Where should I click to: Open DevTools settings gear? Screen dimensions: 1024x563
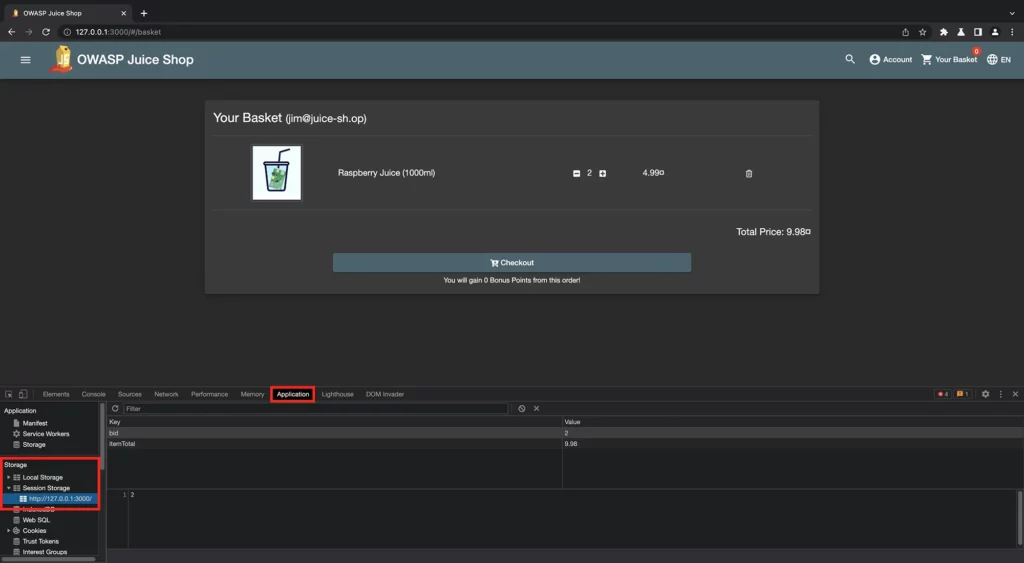[x=985, y=394]
